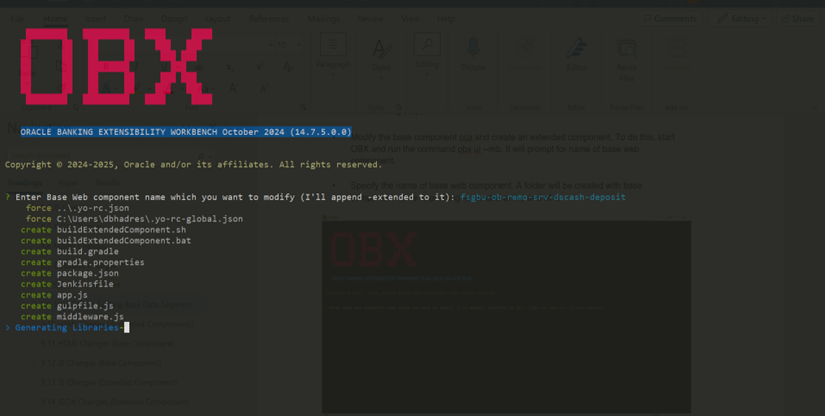Apply superscript formatting in Word ribbon
The width and height of the screenshot is (825, 416).
260,67
